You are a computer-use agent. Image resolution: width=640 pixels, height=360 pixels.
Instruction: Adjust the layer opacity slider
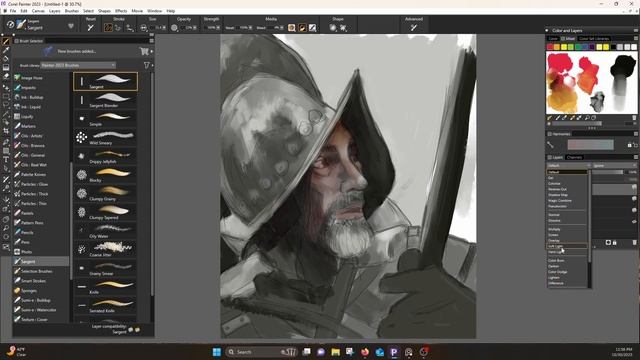tap(608, 172)
